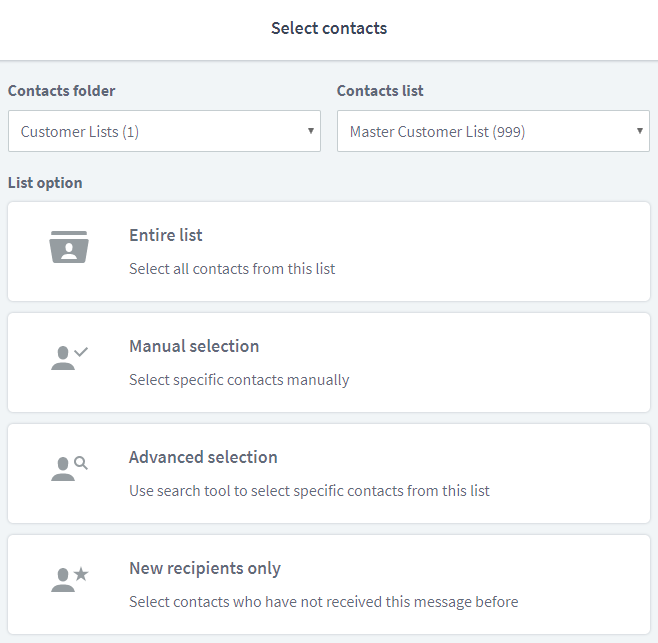Screen dimensions: 658x643
Task: Click the Manual selection person-checkmark icon
Action: click(69, 358)
